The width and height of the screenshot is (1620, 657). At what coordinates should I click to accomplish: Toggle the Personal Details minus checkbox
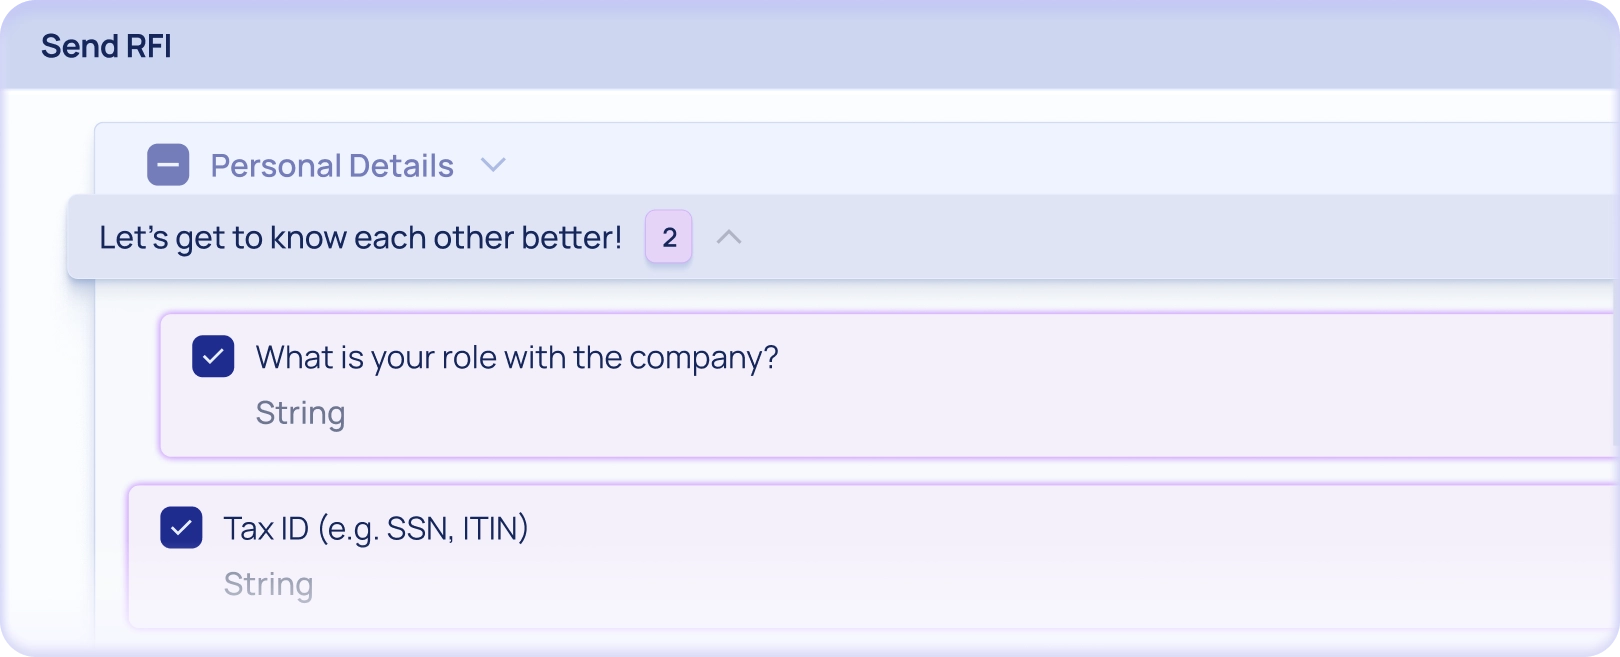click(x=168, y=165)
